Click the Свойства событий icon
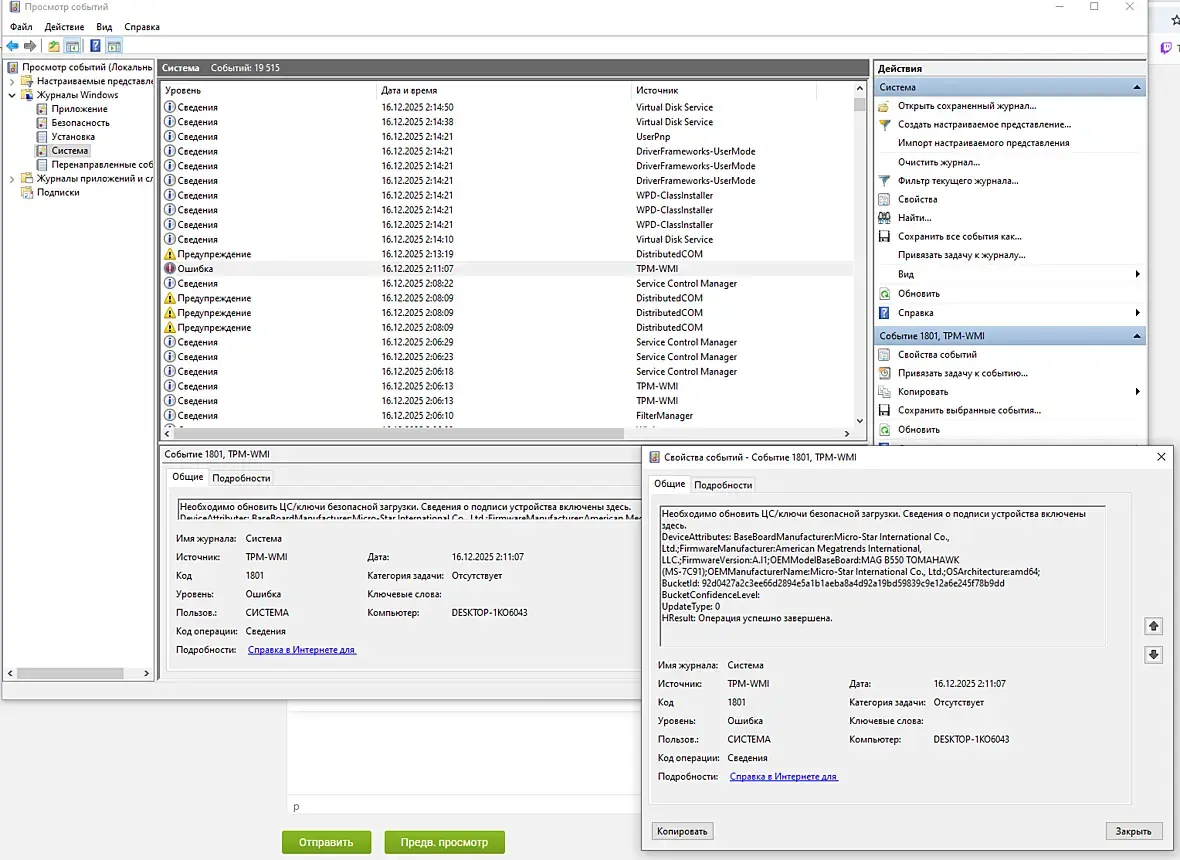1180x860 pixels. tap(885, 354)
